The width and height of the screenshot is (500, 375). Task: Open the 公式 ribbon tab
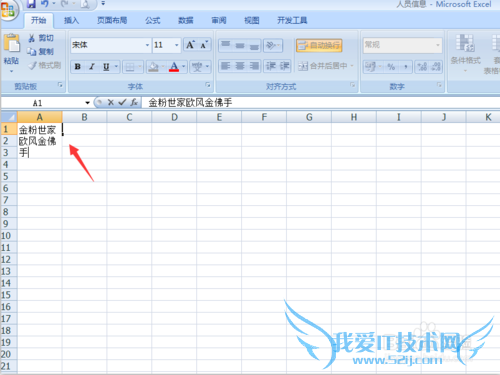coord(152,21)
